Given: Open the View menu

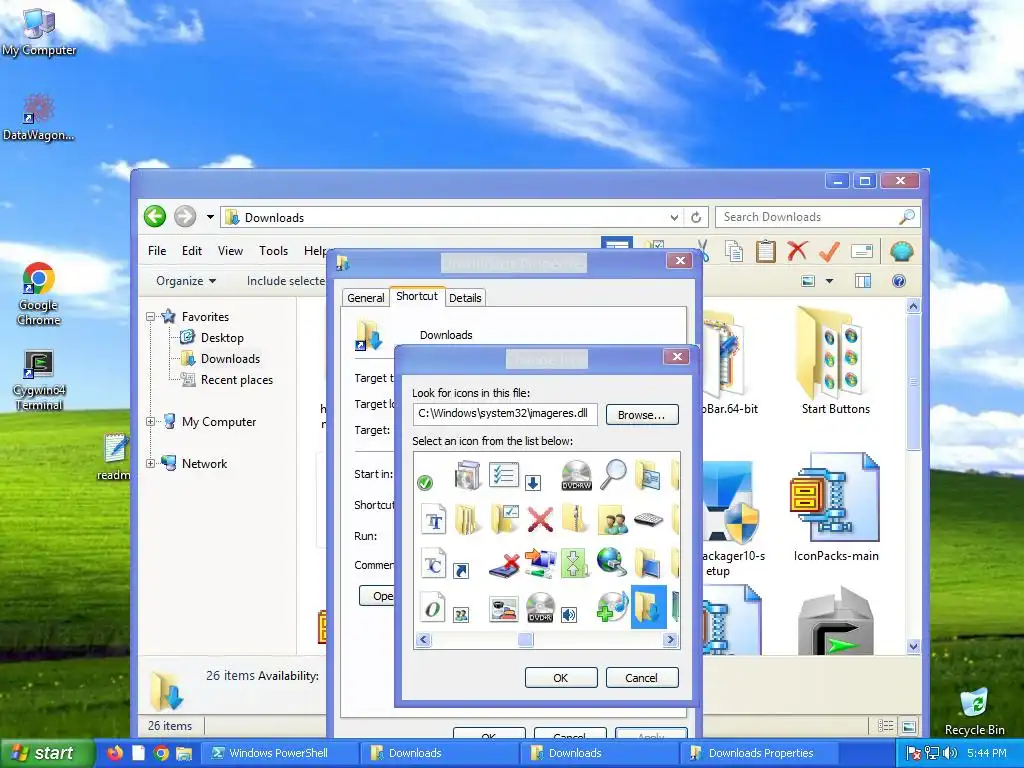Looking at the screenshot, I should click(230, 251).
